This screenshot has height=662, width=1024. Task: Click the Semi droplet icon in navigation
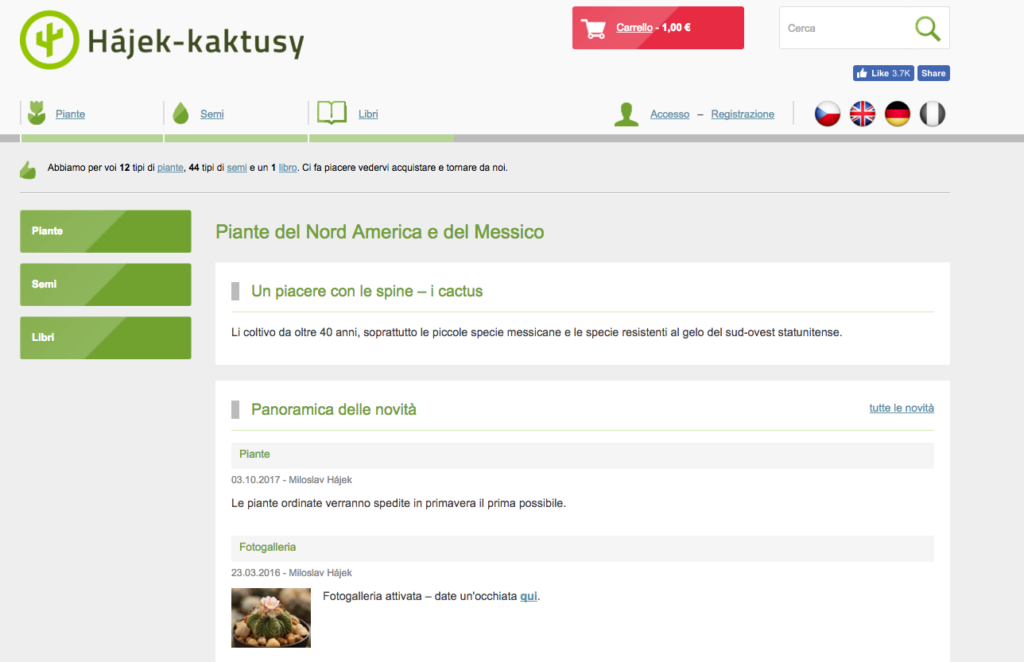pyautogui.click(x=181, y=113)
